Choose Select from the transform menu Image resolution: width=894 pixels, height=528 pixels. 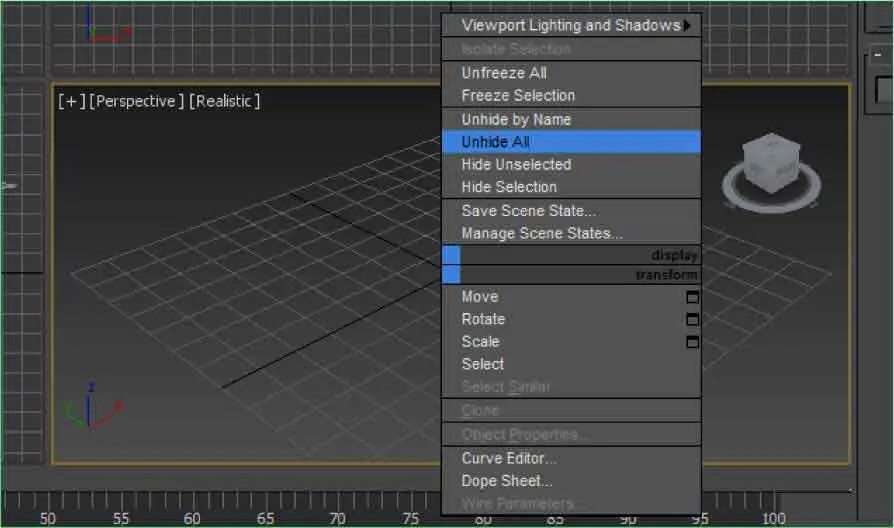(x=571, y=364)
